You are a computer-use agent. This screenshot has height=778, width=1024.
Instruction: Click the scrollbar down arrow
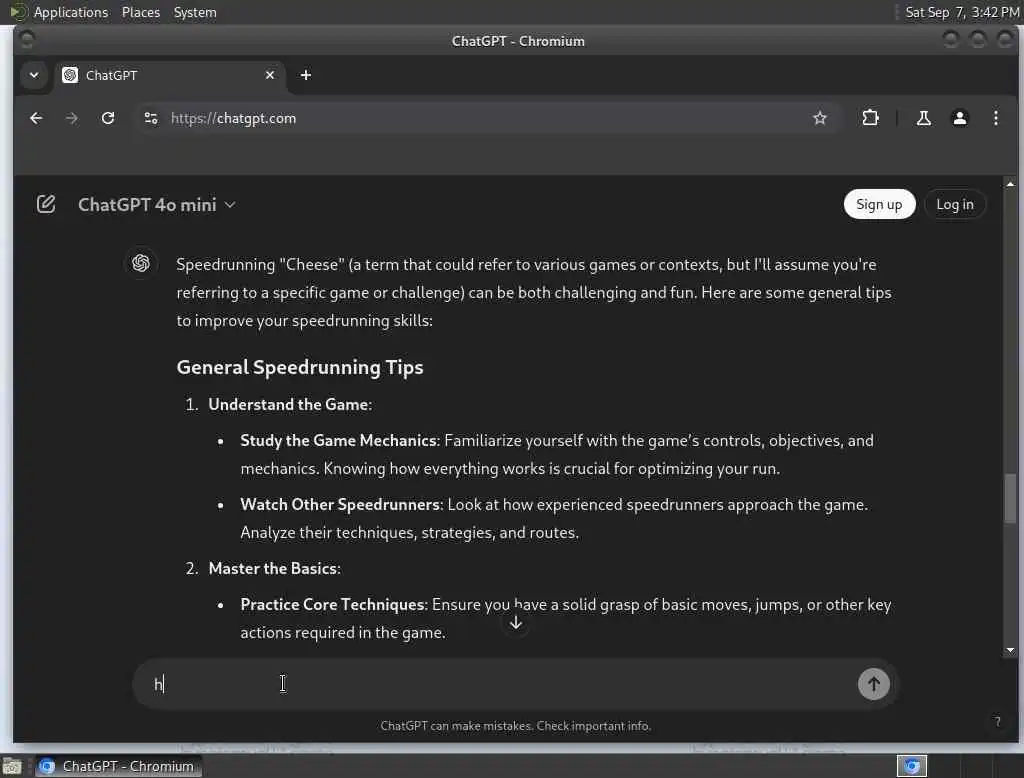point(1010,650)
